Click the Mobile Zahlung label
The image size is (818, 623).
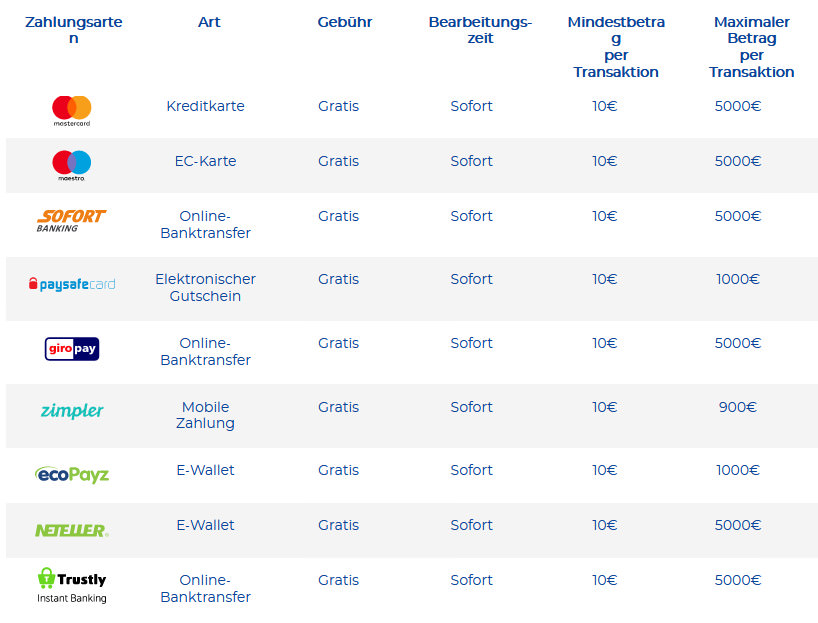pyautogui.click(x=206, y=415)
